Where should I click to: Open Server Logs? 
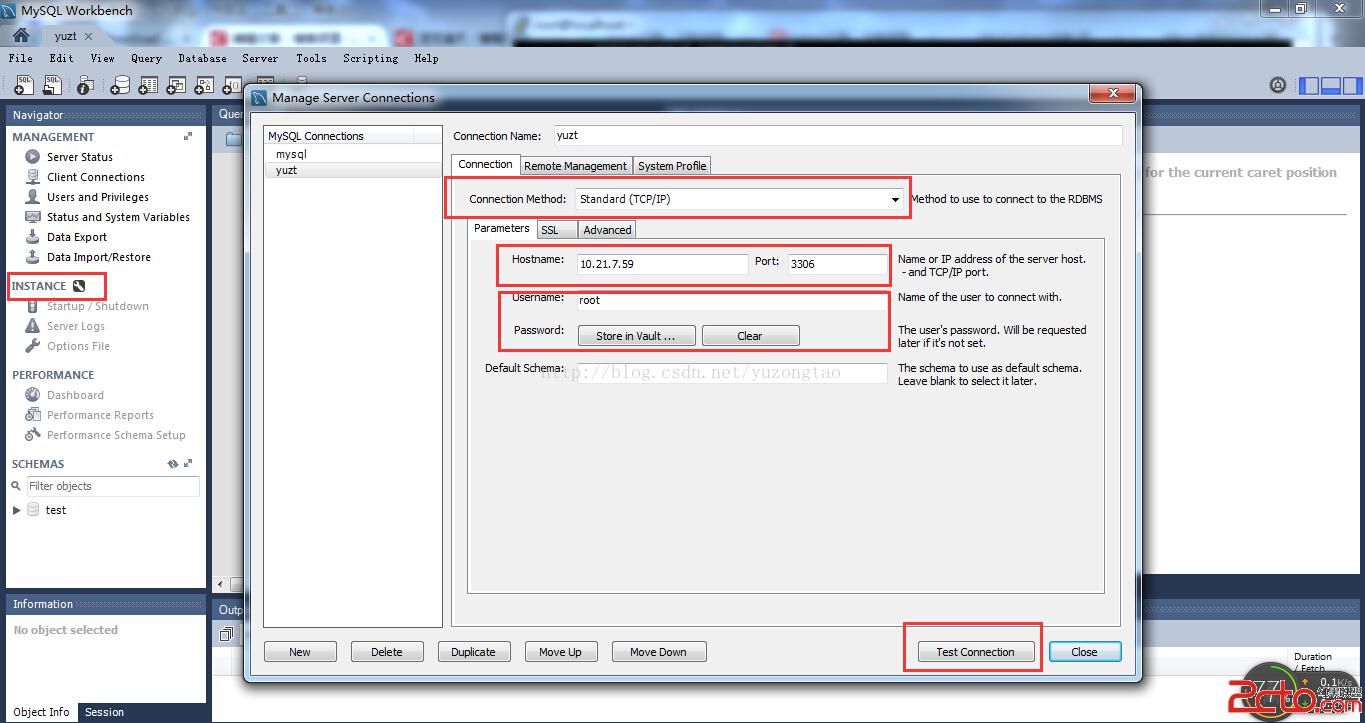76,326
